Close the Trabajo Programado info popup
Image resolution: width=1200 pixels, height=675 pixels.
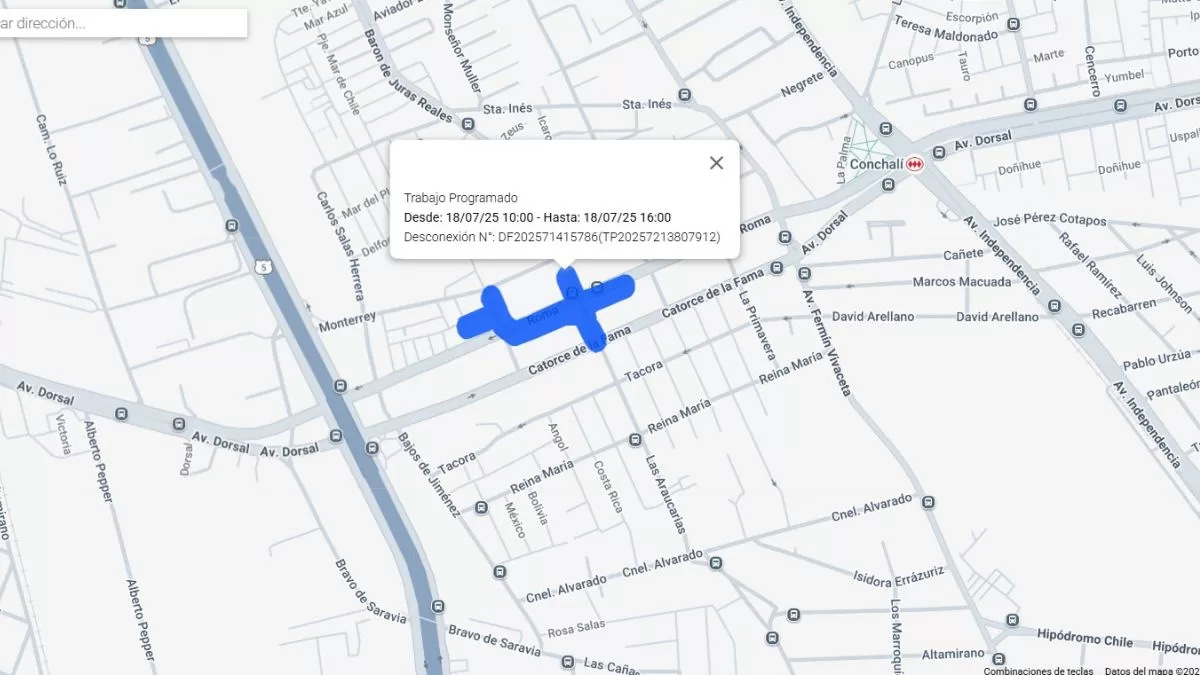pos(716,163)
